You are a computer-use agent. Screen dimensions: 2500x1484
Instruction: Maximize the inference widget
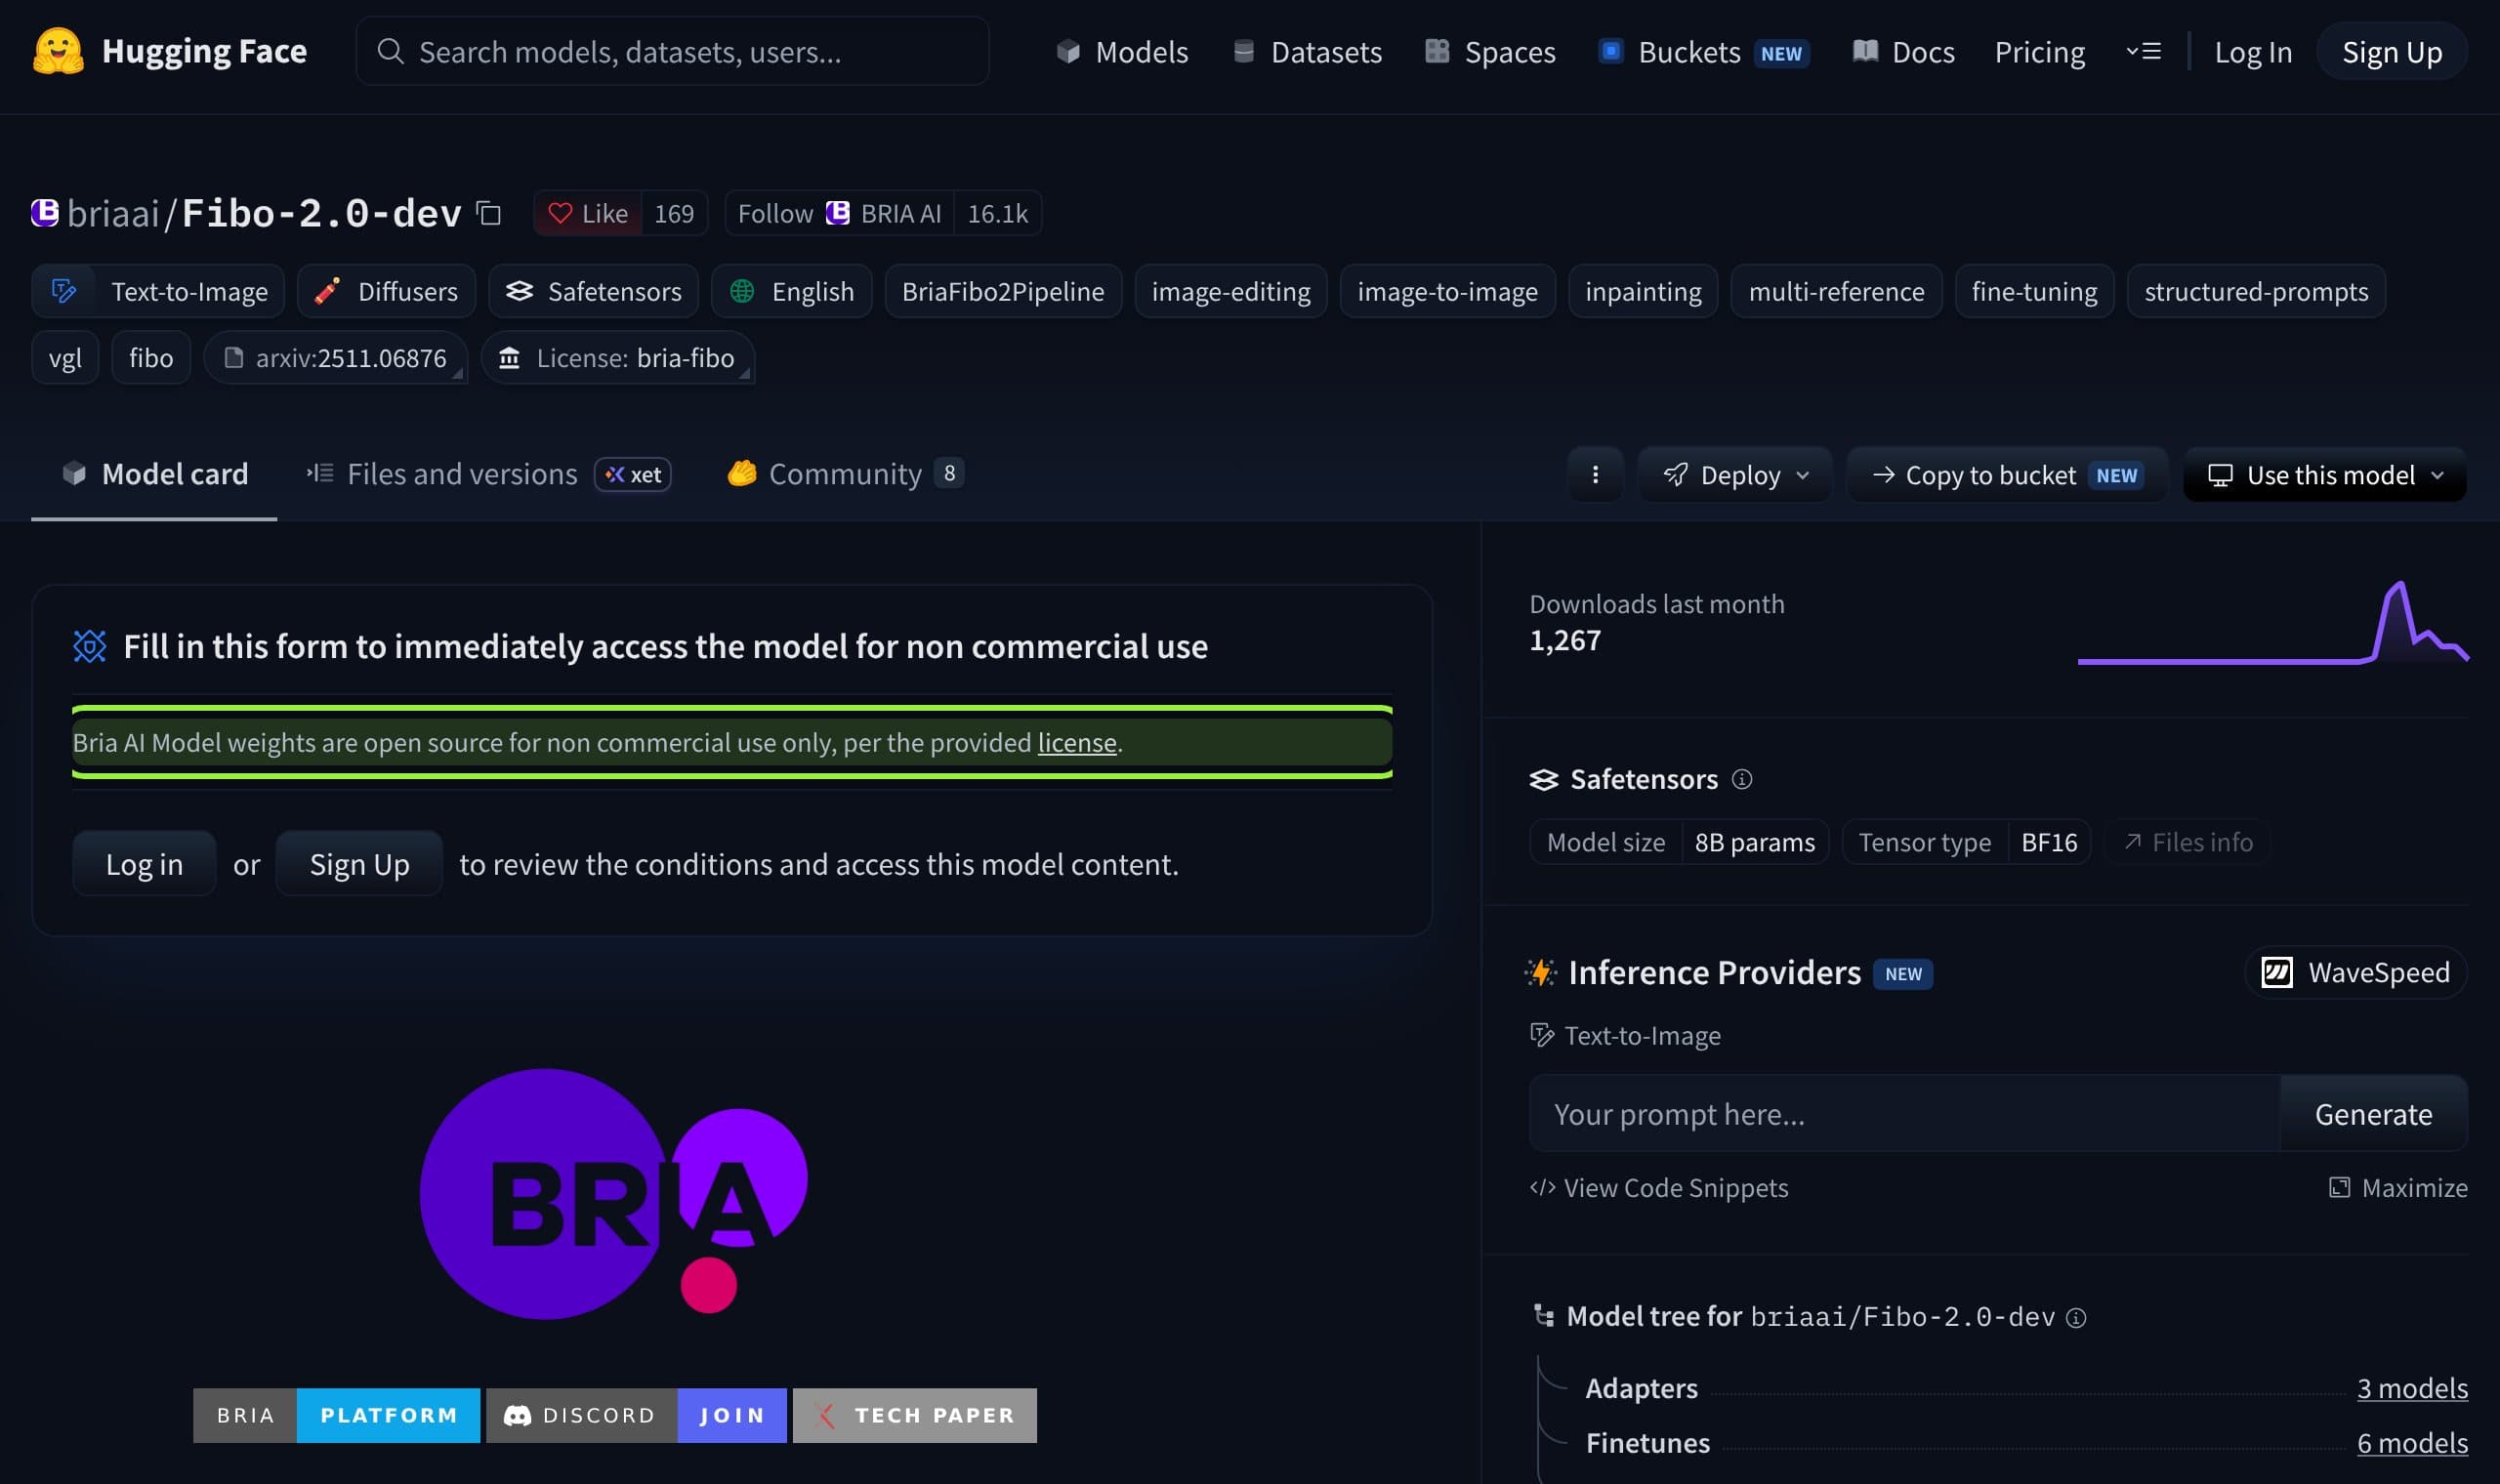(x=2398, y=1187)
